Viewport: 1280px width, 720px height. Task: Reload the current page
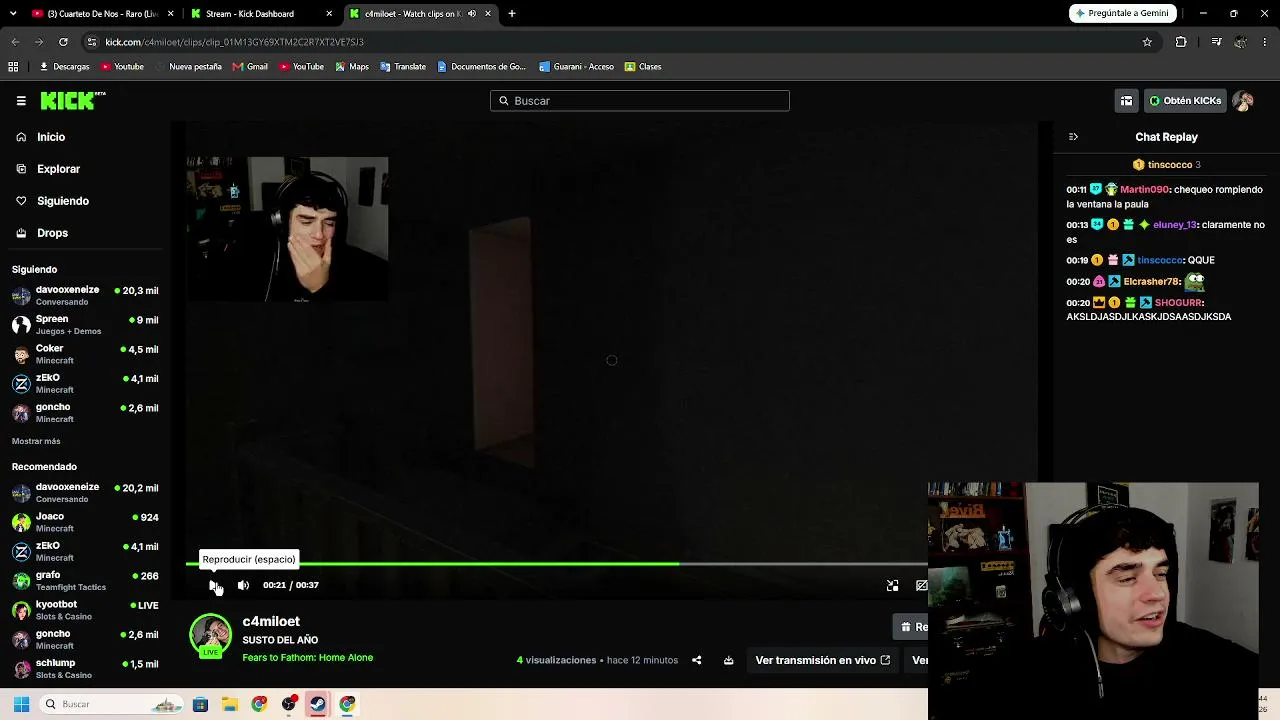(x=63, y=42)
